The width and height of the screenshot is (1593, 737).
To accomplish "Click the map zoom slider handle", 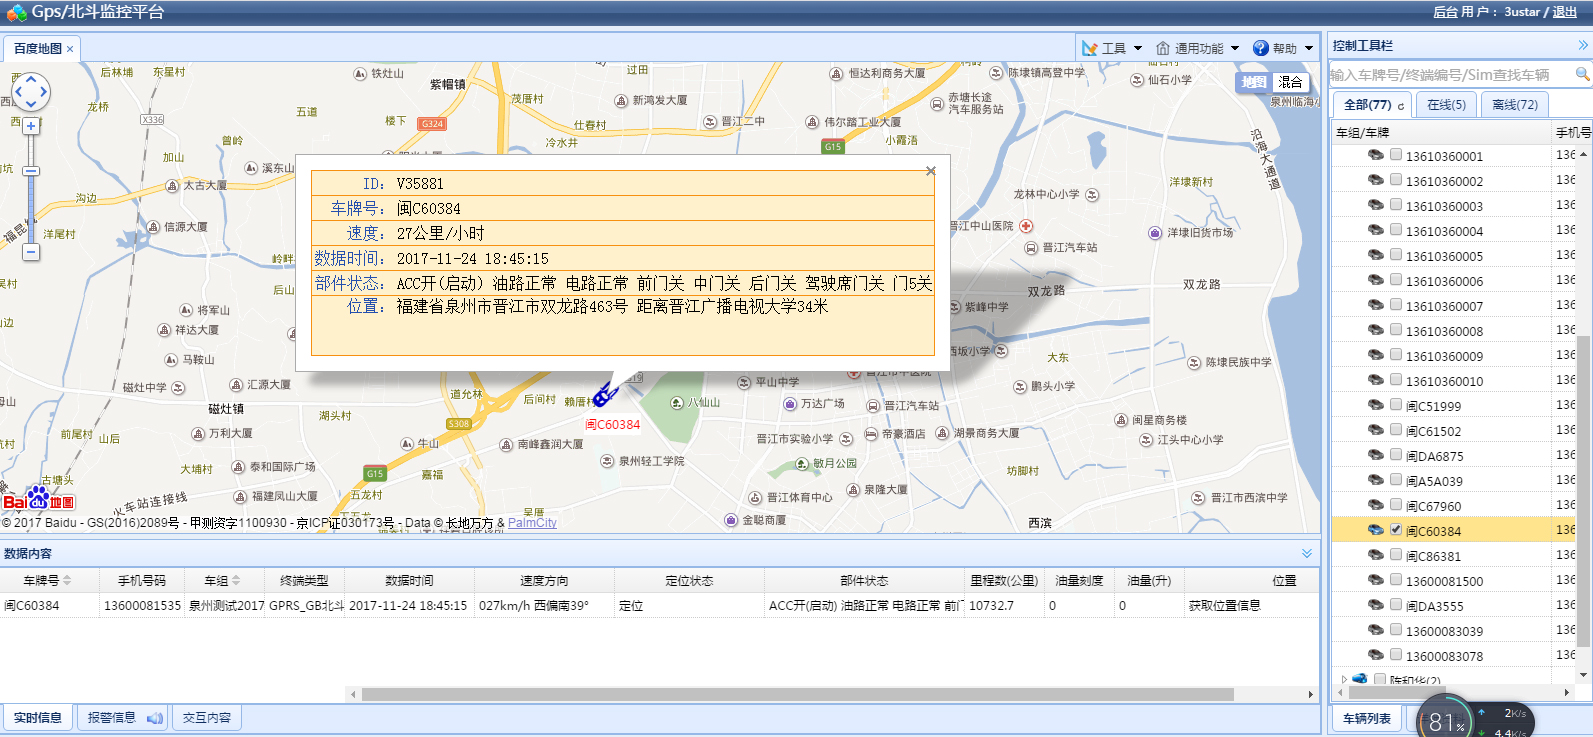I will [x=31, y=171].
